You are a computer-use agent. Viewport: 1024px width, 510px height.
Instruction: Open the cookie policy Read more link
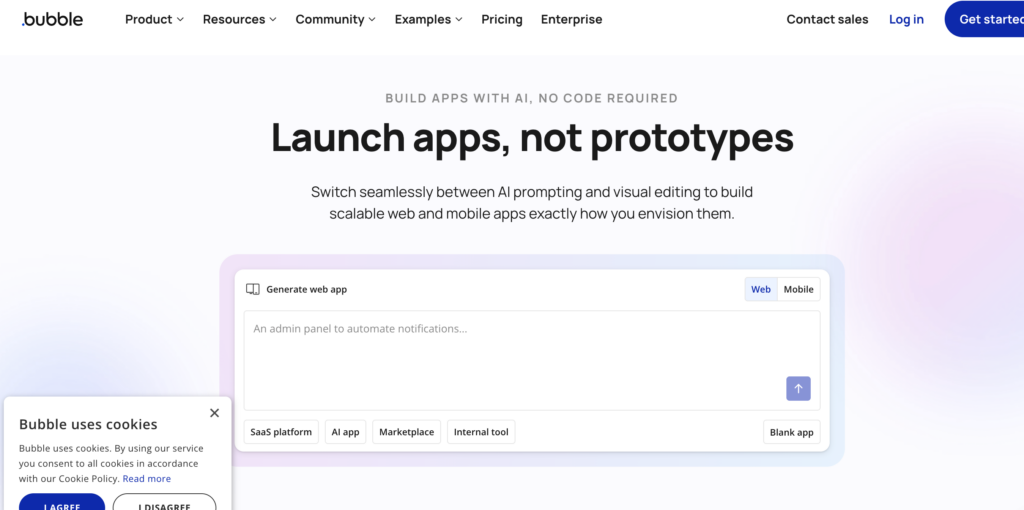coord(147,479)
